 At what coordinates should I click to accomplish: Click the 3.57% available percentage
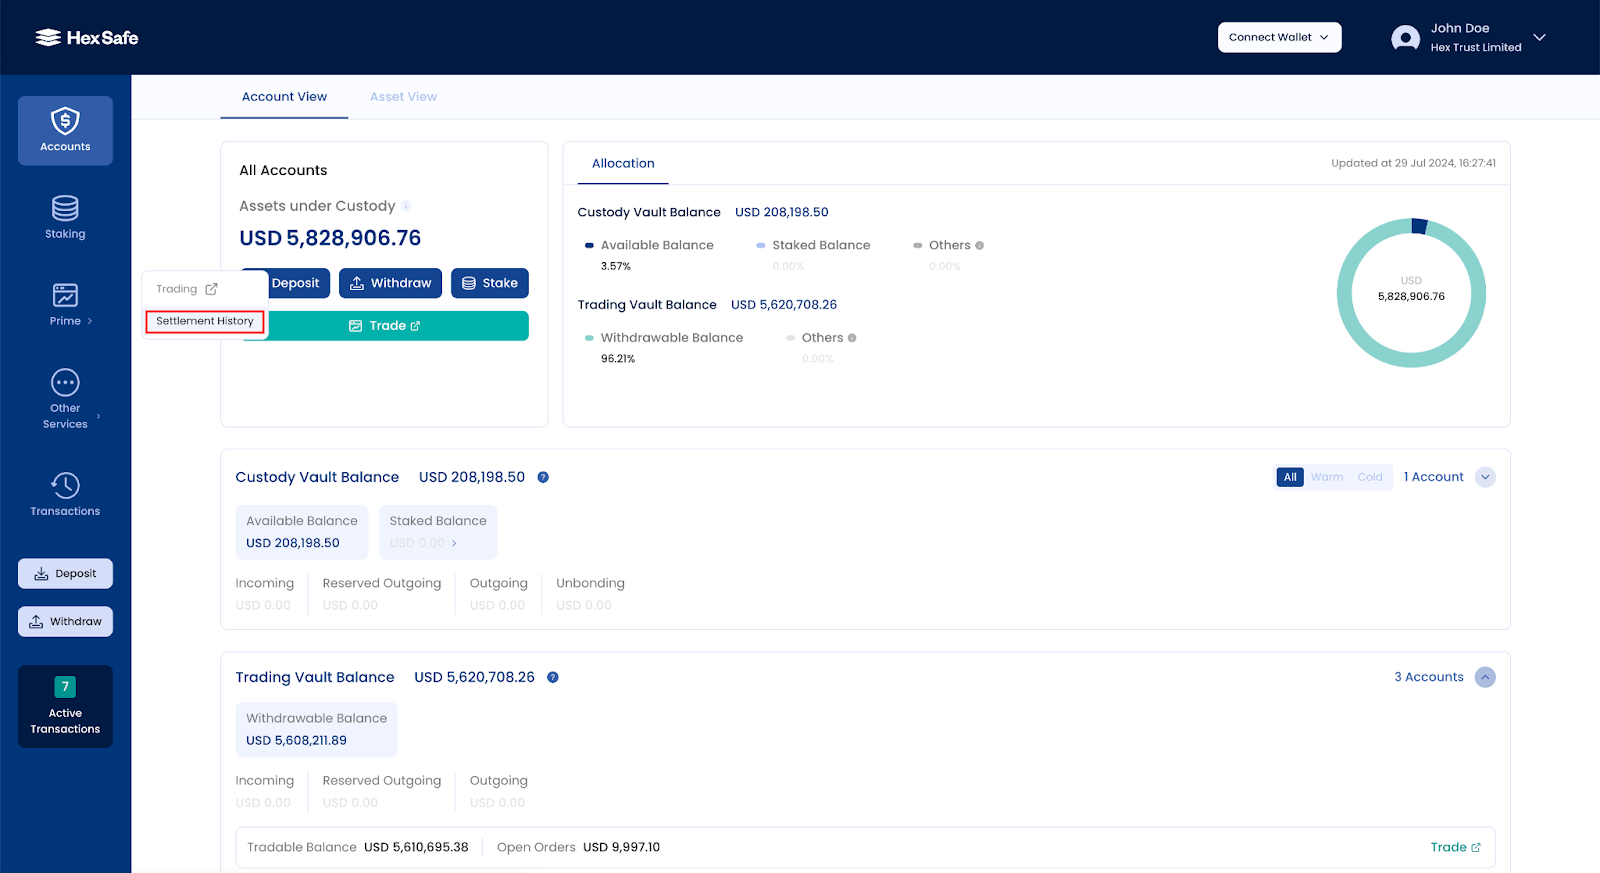coord(616,267)
